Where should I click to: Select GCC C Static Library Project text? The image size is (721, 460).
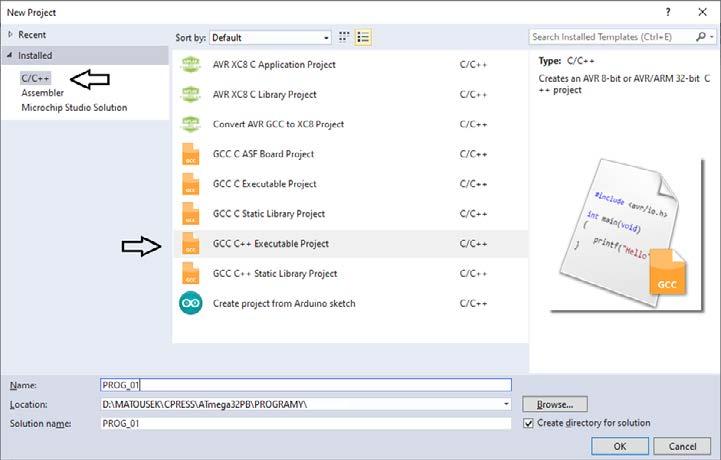269,214
